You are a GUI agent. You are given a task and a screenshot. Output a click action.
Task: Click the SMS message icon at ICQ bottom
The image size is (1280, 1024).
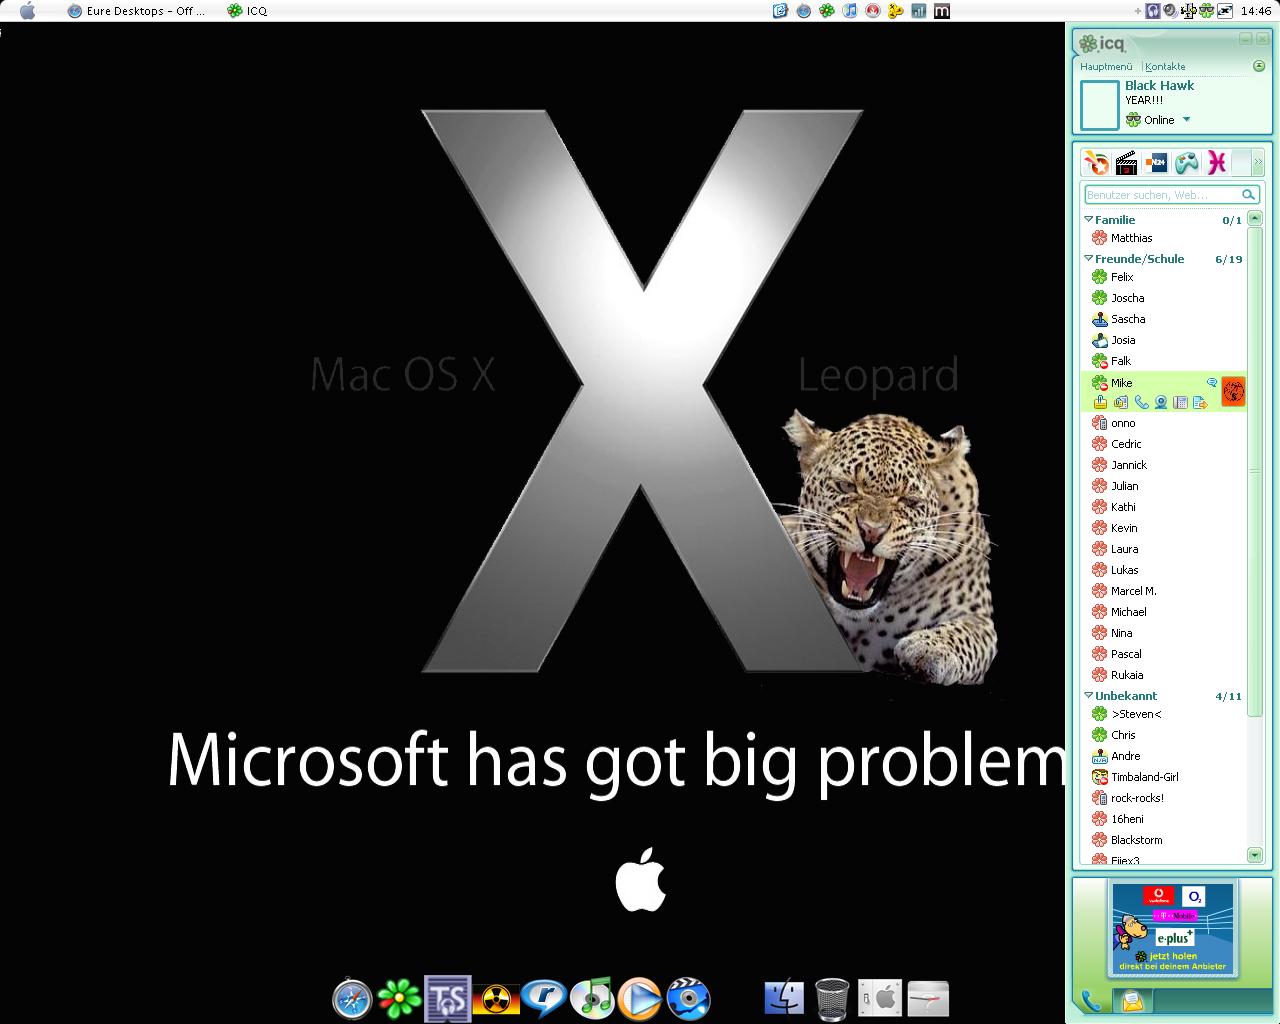pos(1131,1000)
